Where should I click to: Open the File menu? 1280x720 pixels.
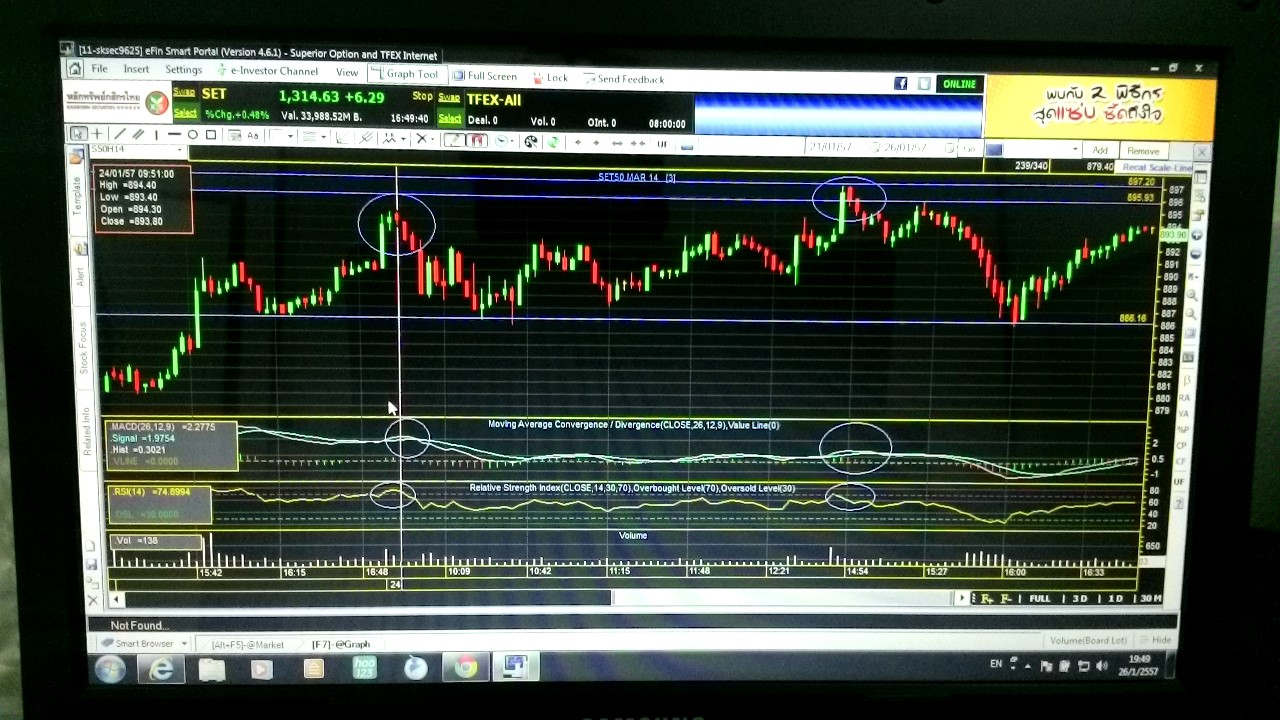click(x=100, y=69)
